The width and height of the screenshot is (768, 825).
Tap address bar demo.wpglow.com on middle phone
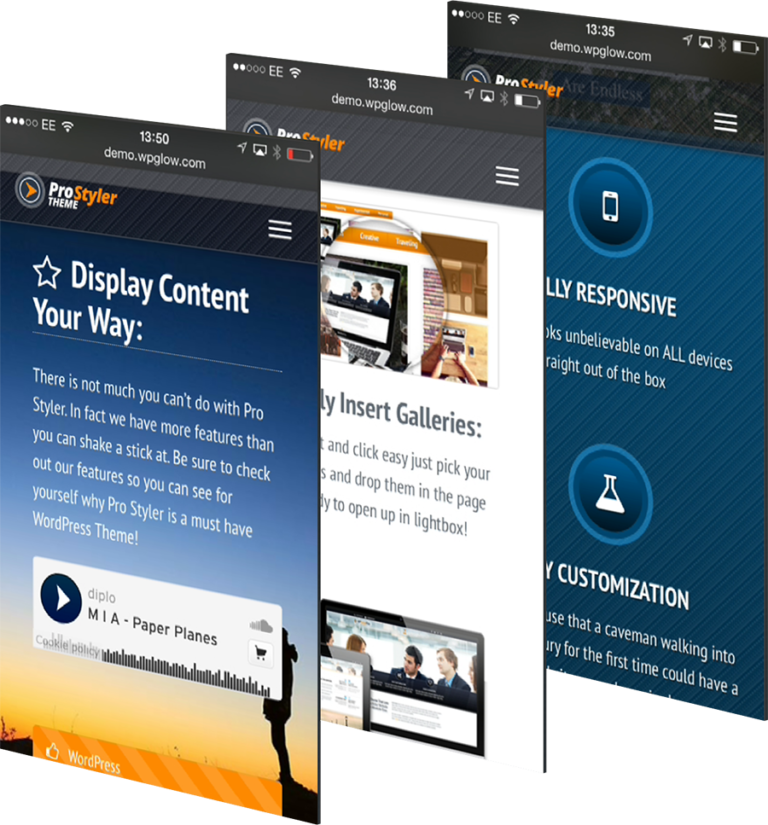tap(382, 104)
